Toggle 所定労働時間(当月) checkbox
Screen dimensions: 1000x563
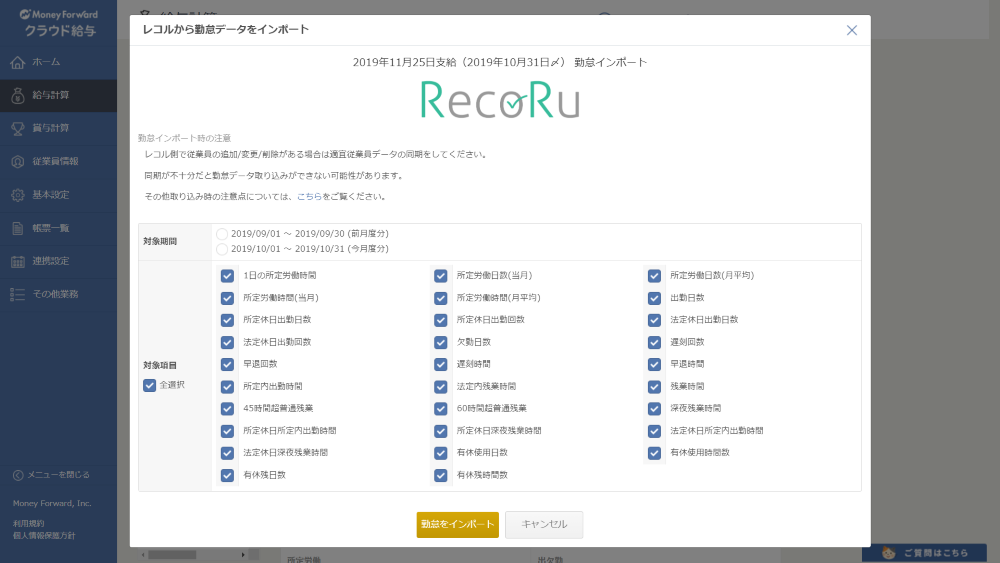[227, 298]
